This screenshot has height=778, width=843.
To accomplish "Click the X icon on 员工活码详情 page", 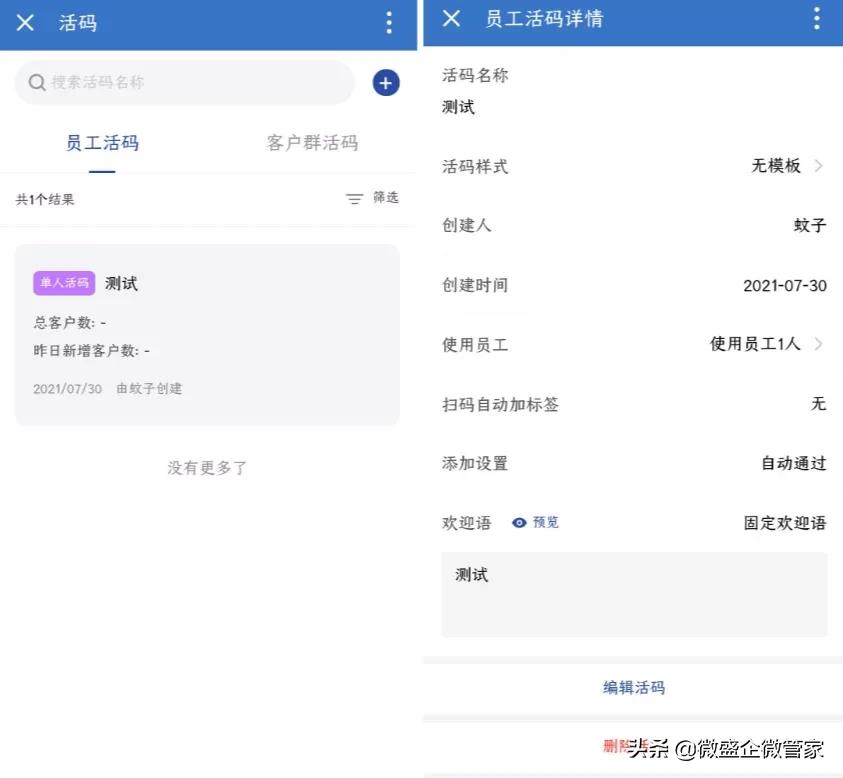I will [451, 18].
